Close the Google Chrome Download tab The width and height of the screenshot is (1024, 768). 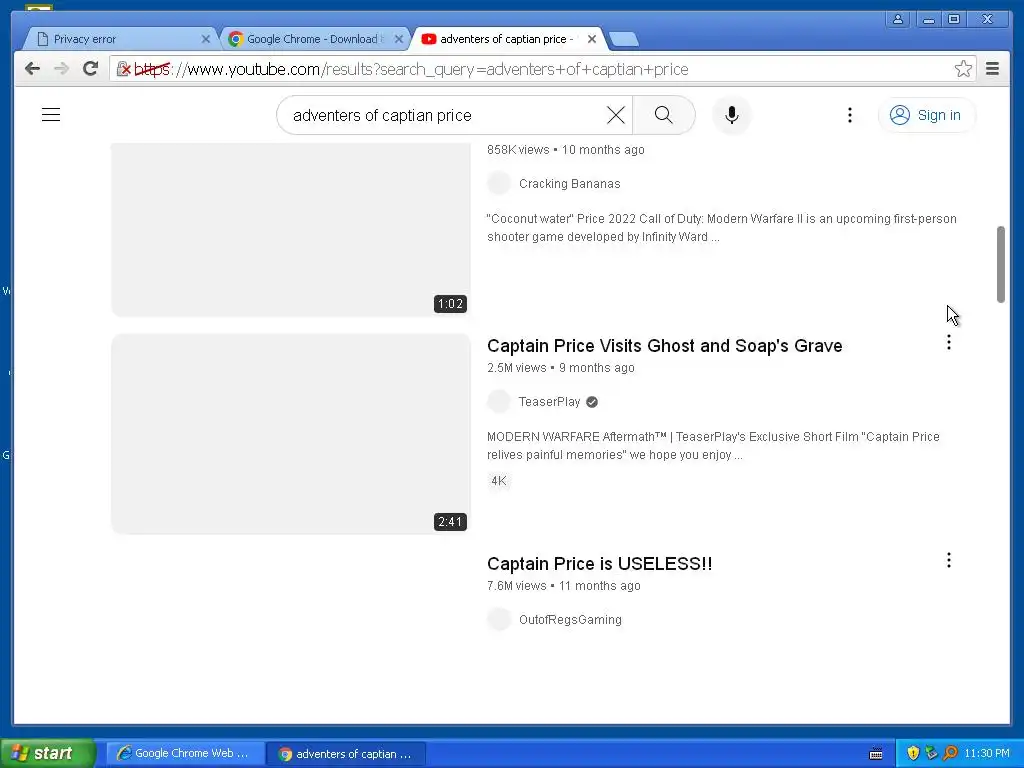(x=399, y=39)
